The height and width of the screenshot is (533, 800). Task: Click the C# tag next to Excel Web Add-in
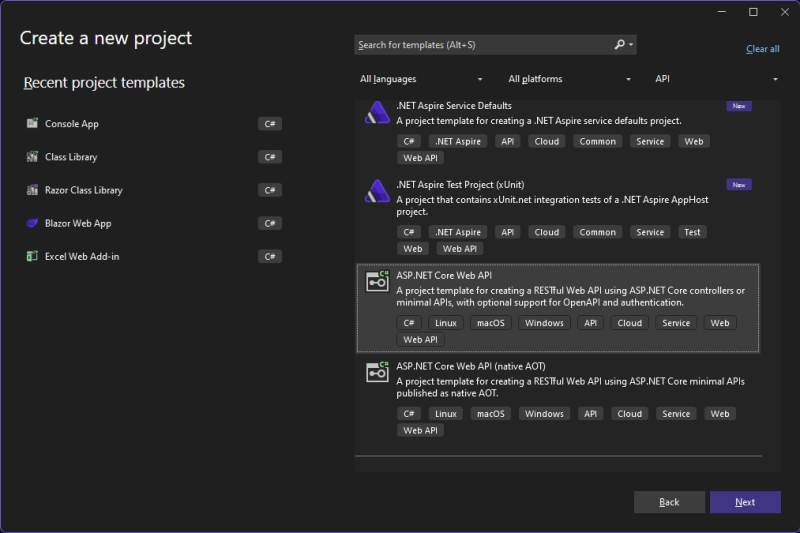(270, 256)
